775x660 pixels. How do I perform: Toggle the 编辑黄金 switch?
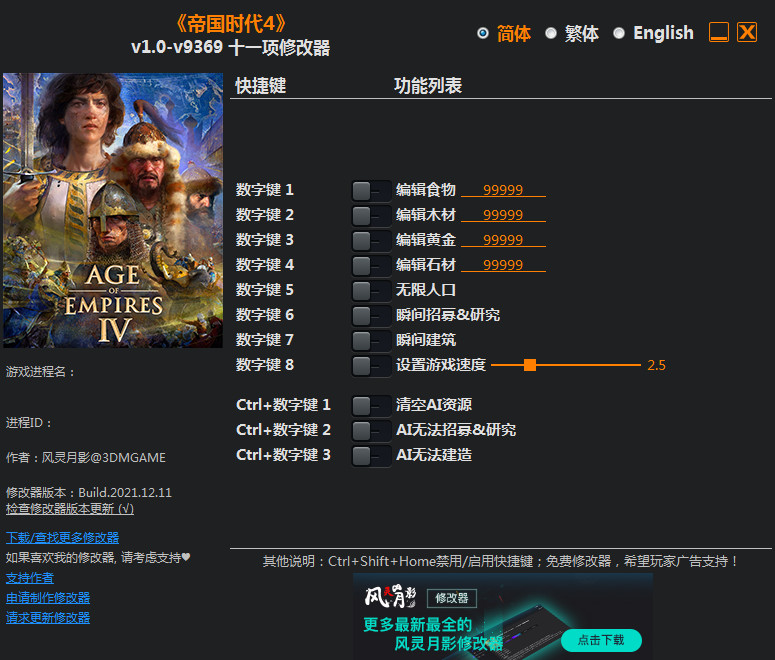click(x=371, y=241)
